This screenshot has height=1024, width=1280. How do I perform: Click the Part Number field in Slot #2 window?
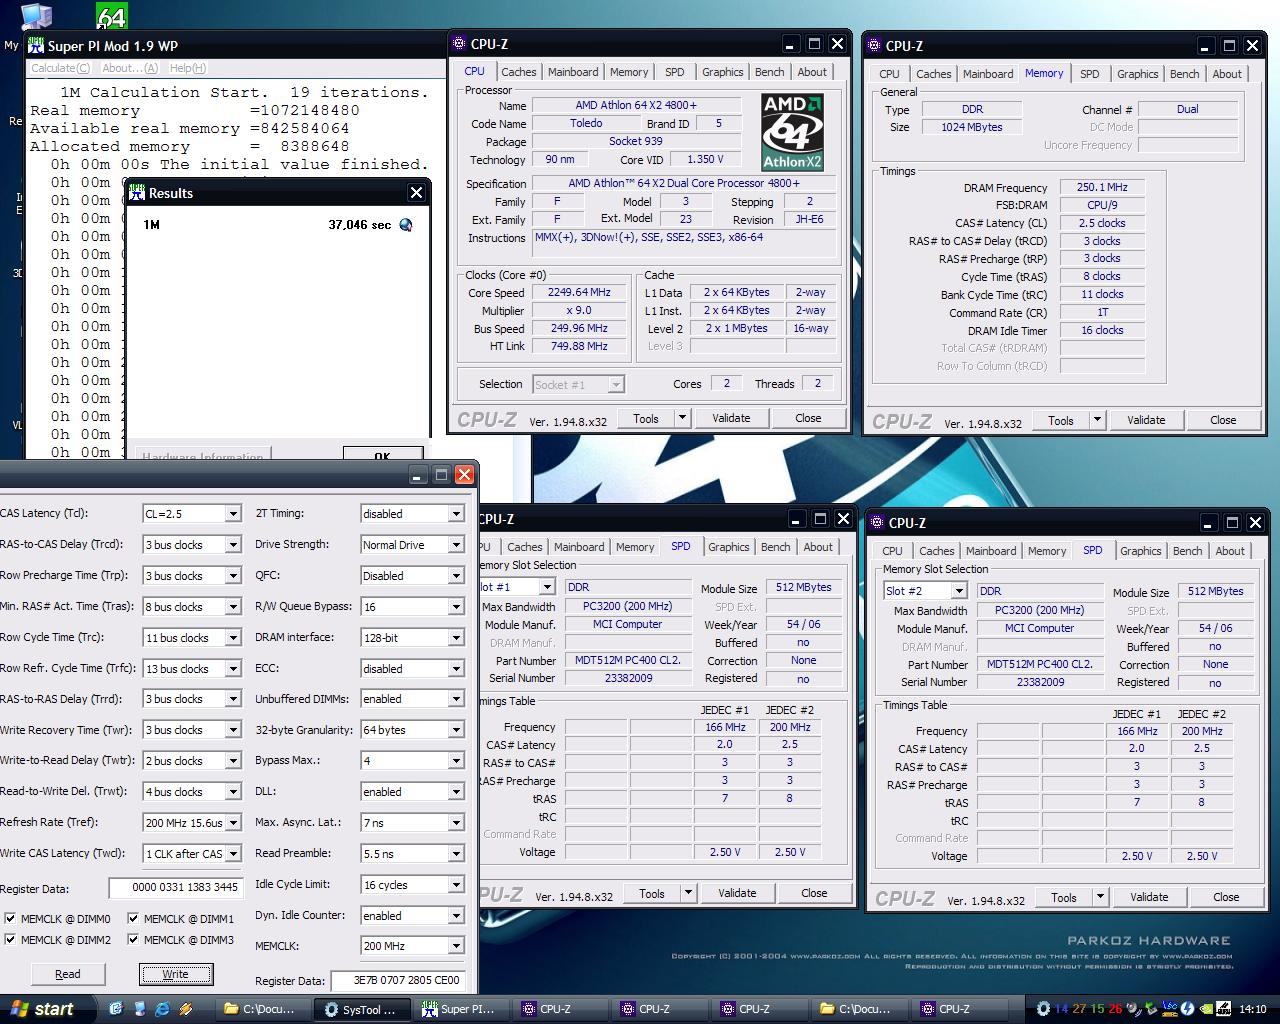click(x=1040, y=664)
